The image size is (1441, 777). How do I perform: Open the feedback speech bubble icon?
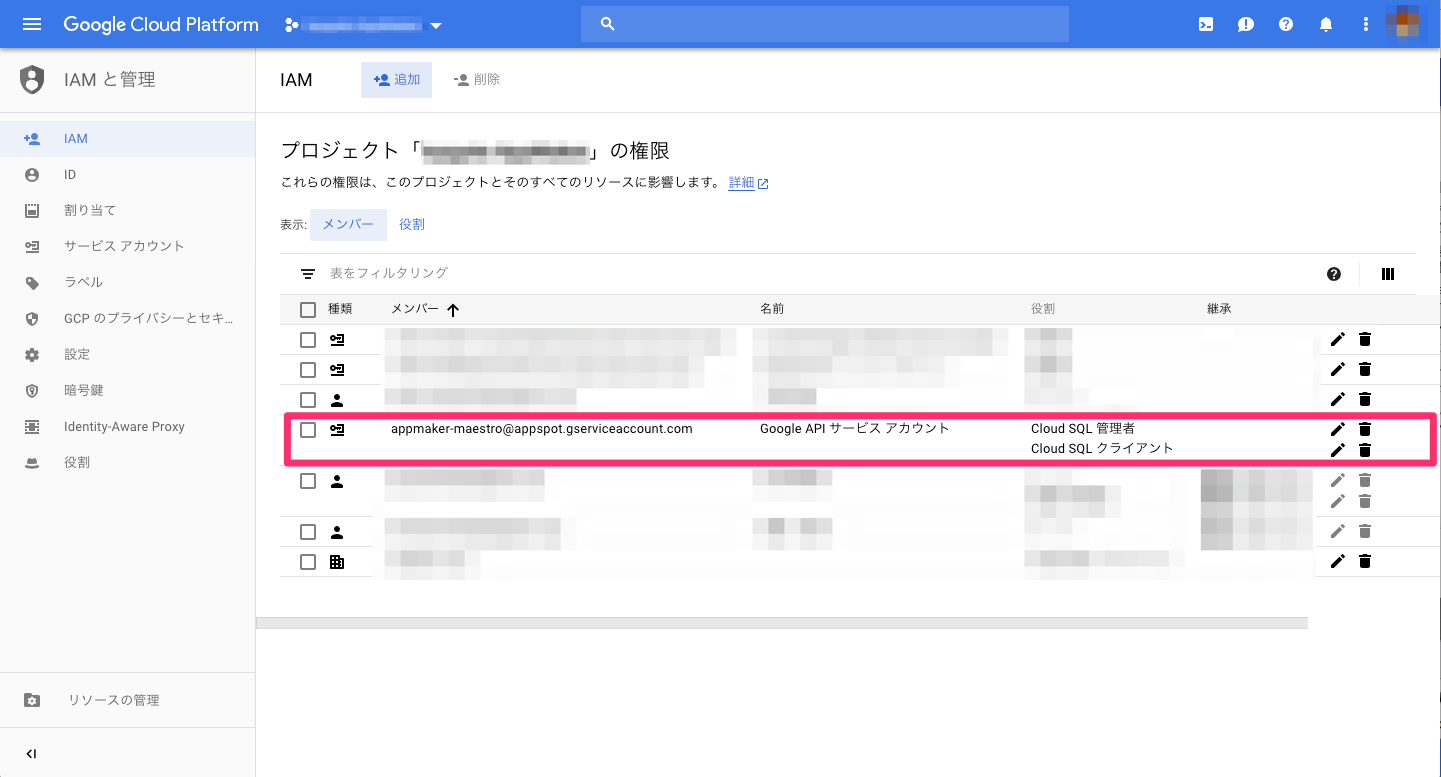tap(1246, 25)
